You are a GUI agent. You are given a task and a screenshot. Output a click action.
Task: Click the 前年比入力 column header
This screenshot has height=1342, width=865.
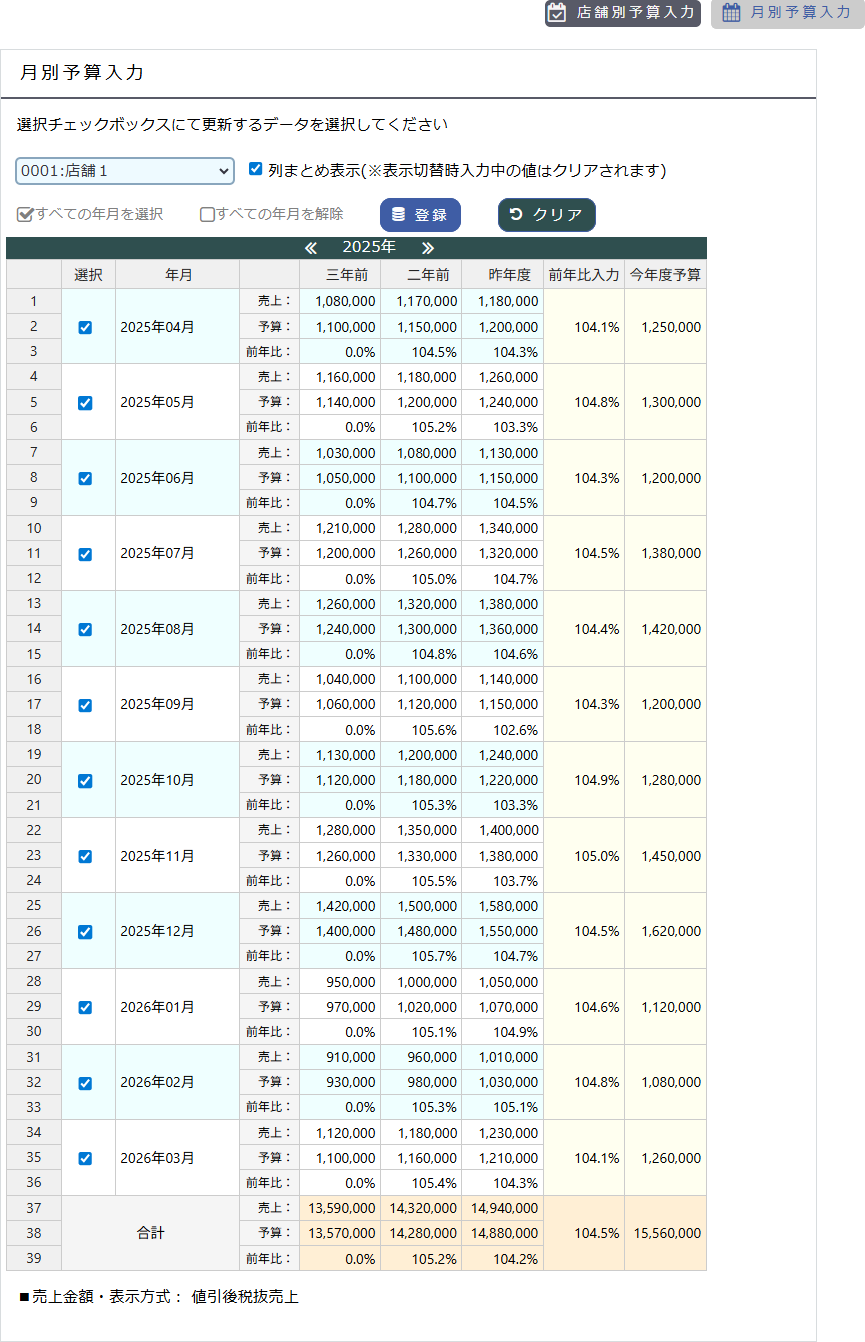(584, 275)
